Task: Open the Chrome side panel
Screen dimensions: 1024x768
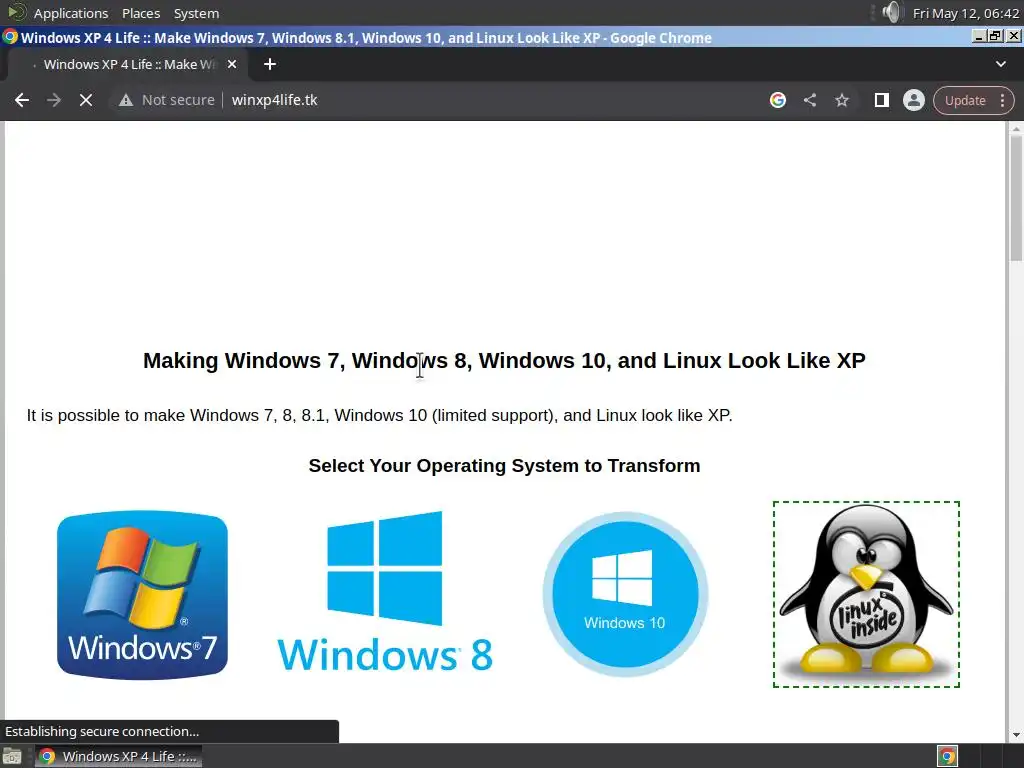Action: point(882,100)
